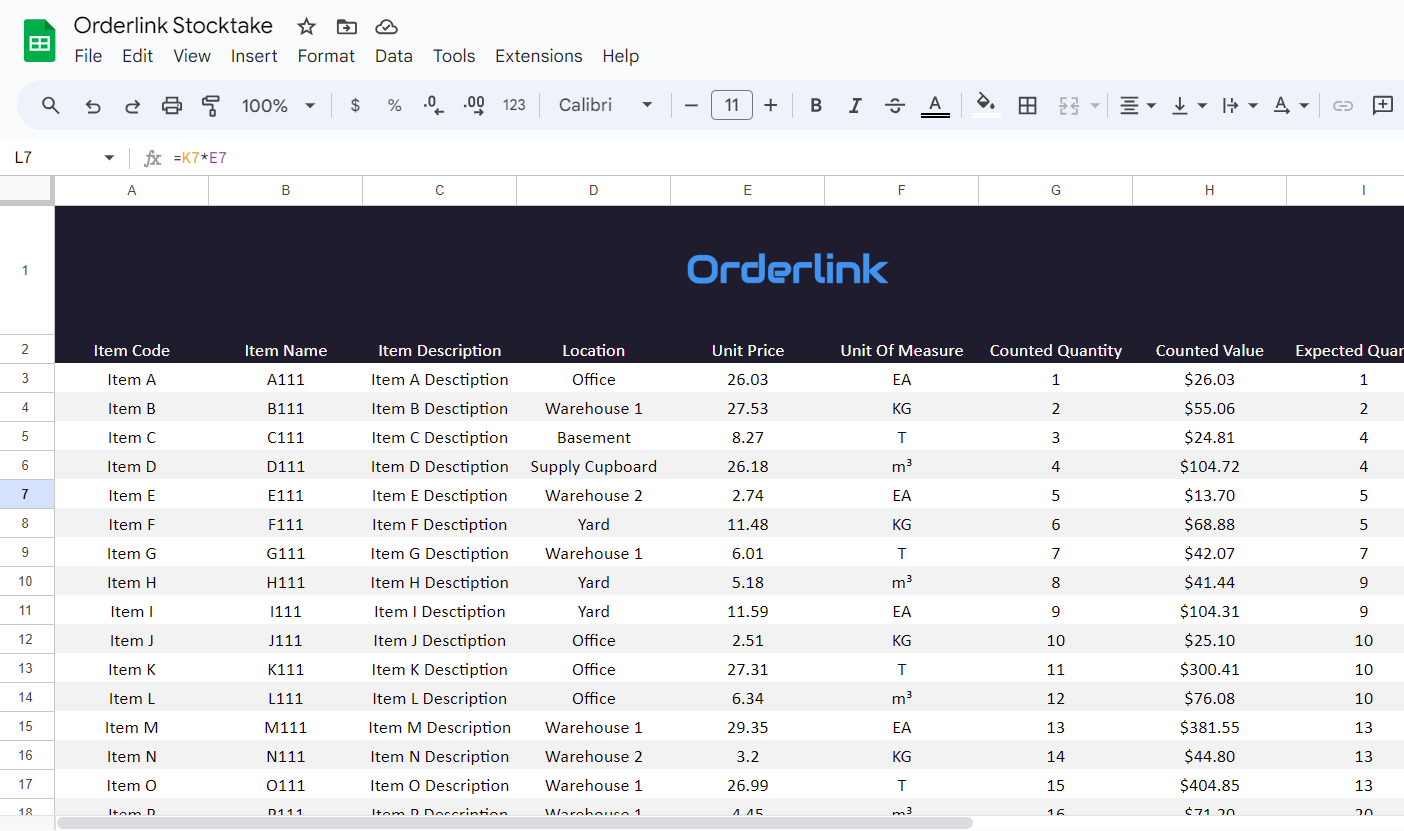Screen dimensions: 1404x831
Task: Check the cloud save status icon
Action: coord(386,27)
